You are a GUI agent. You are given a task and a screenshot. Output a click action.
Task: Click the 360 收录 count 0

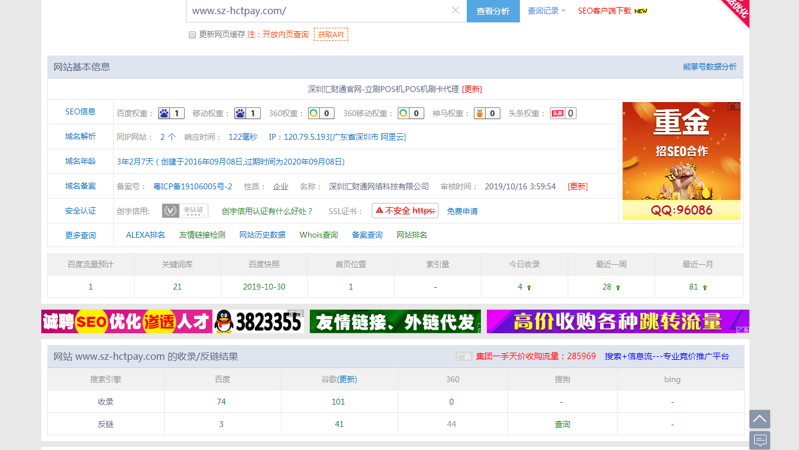pyautogui.click(x=451, y=402)
